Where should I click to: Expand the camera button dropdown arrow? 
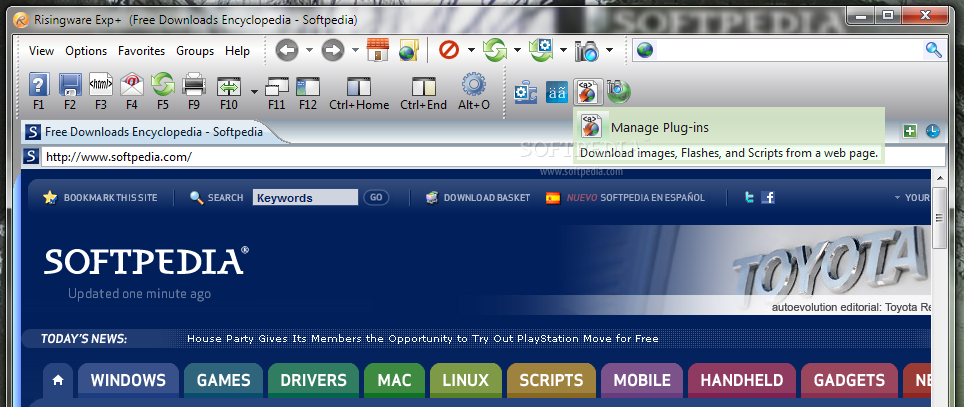pyautogui.click(x=610, y=50)
